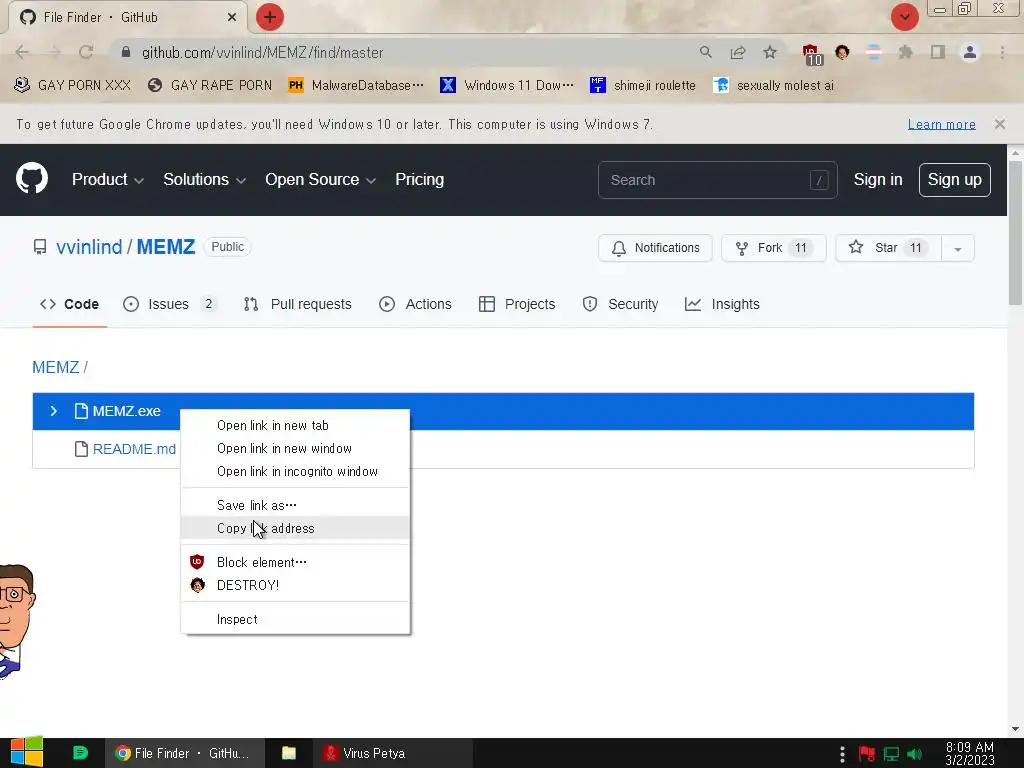Click the zoom magnifier icon in address bar
Image resolution: width=1024 pixels, height=768 pixels.
705,52
